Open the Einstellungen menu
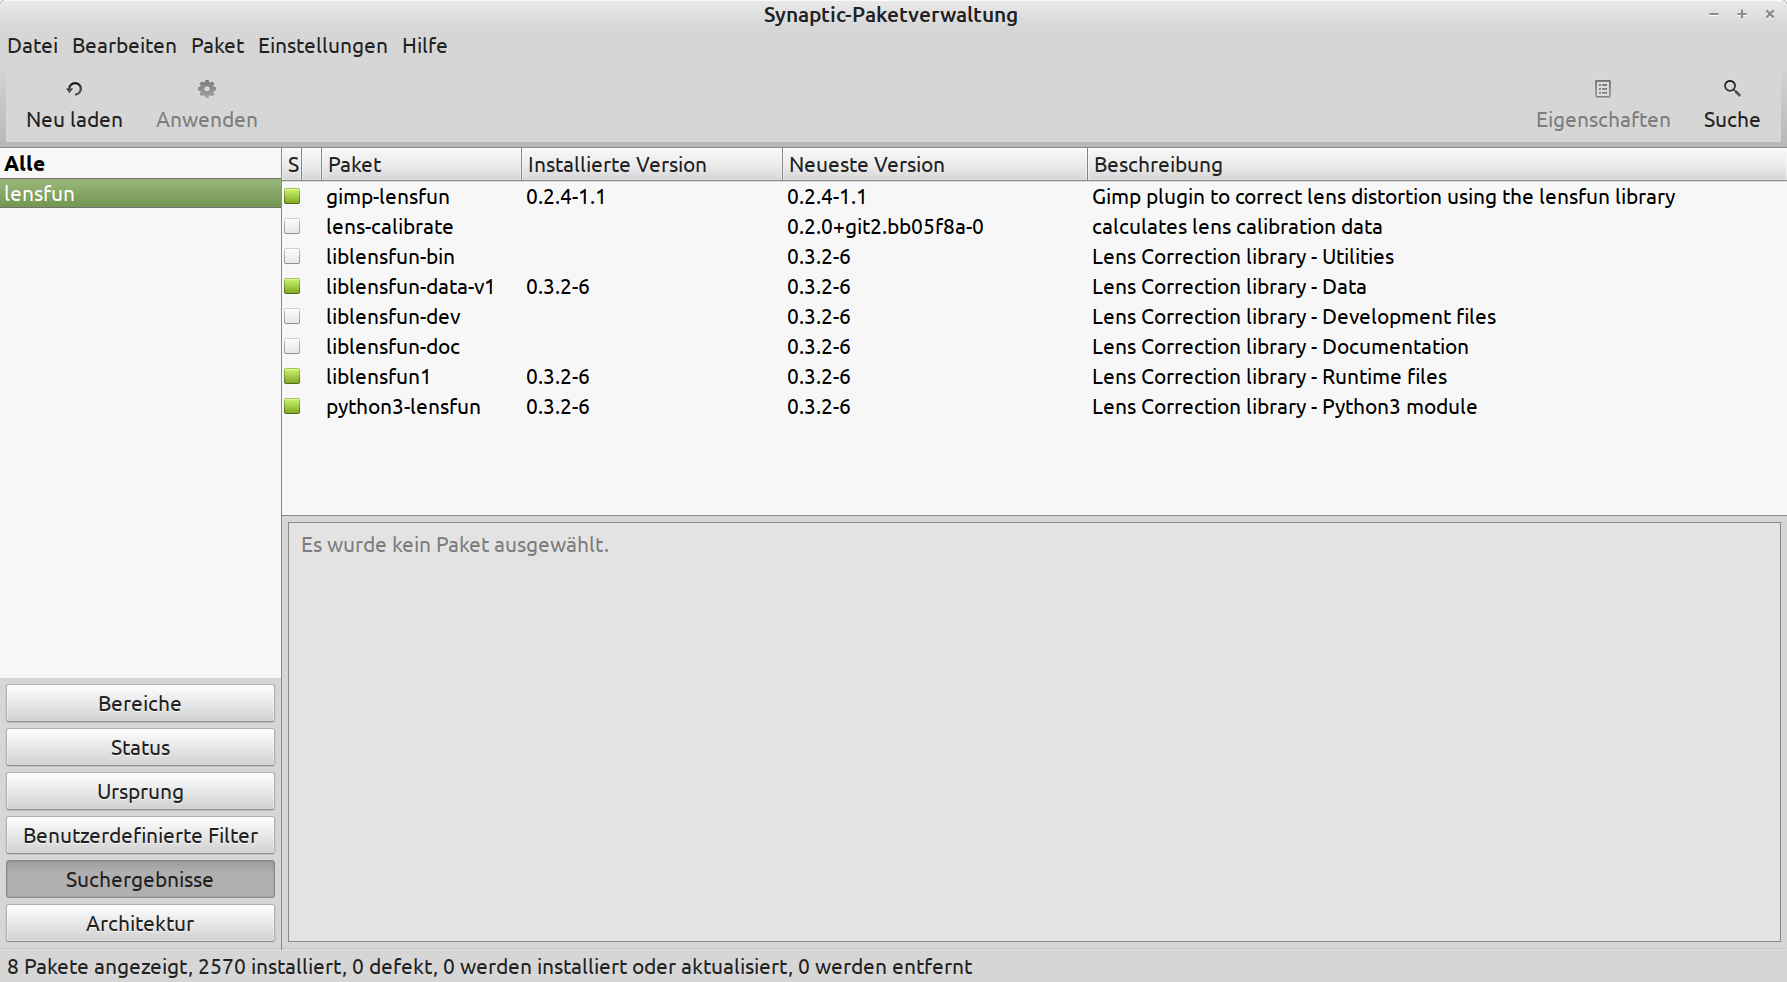Viewport: 1787px width, 982px height. tap(322, 46)
